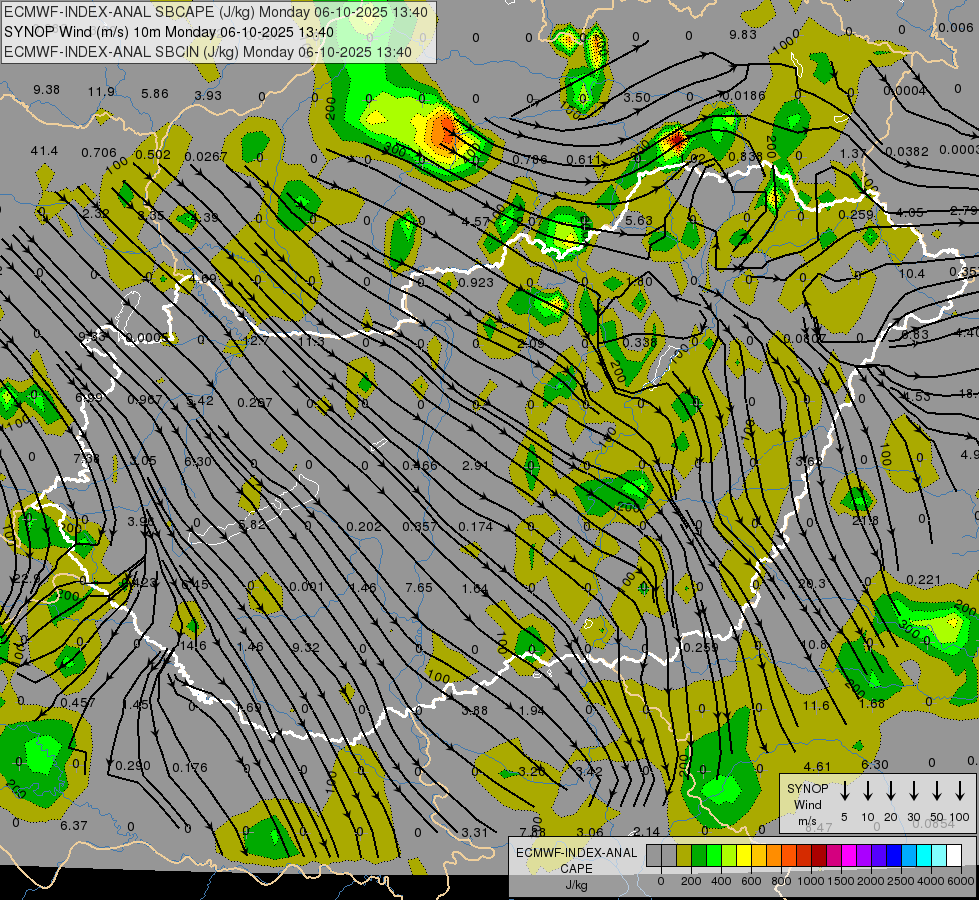Click the 0.202 value on the map
Viewport: 979px width, 900px height.
pyautogui.click(x=363, y=527)
